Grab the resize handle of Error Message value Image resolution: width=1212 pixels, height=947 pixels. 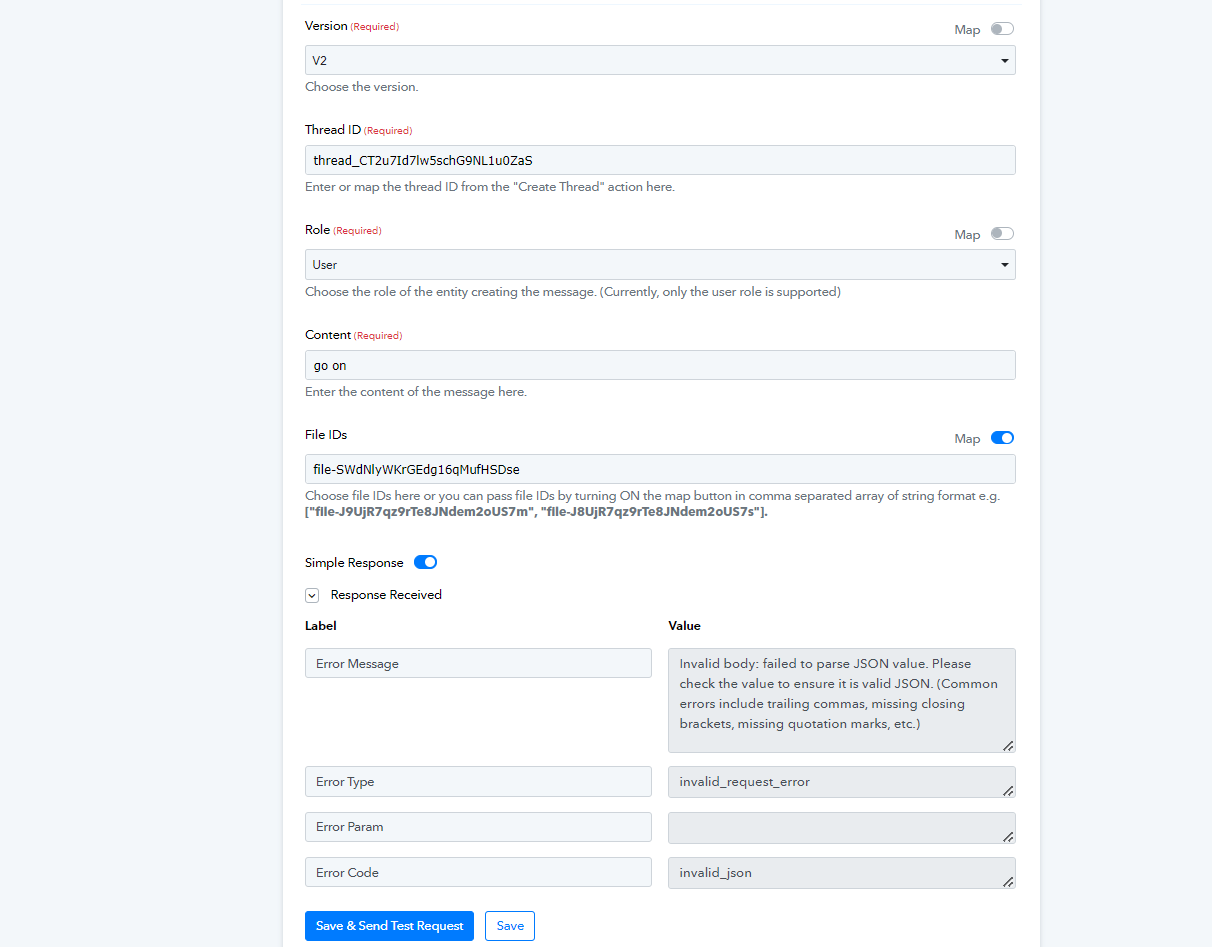pos(1008,746)
